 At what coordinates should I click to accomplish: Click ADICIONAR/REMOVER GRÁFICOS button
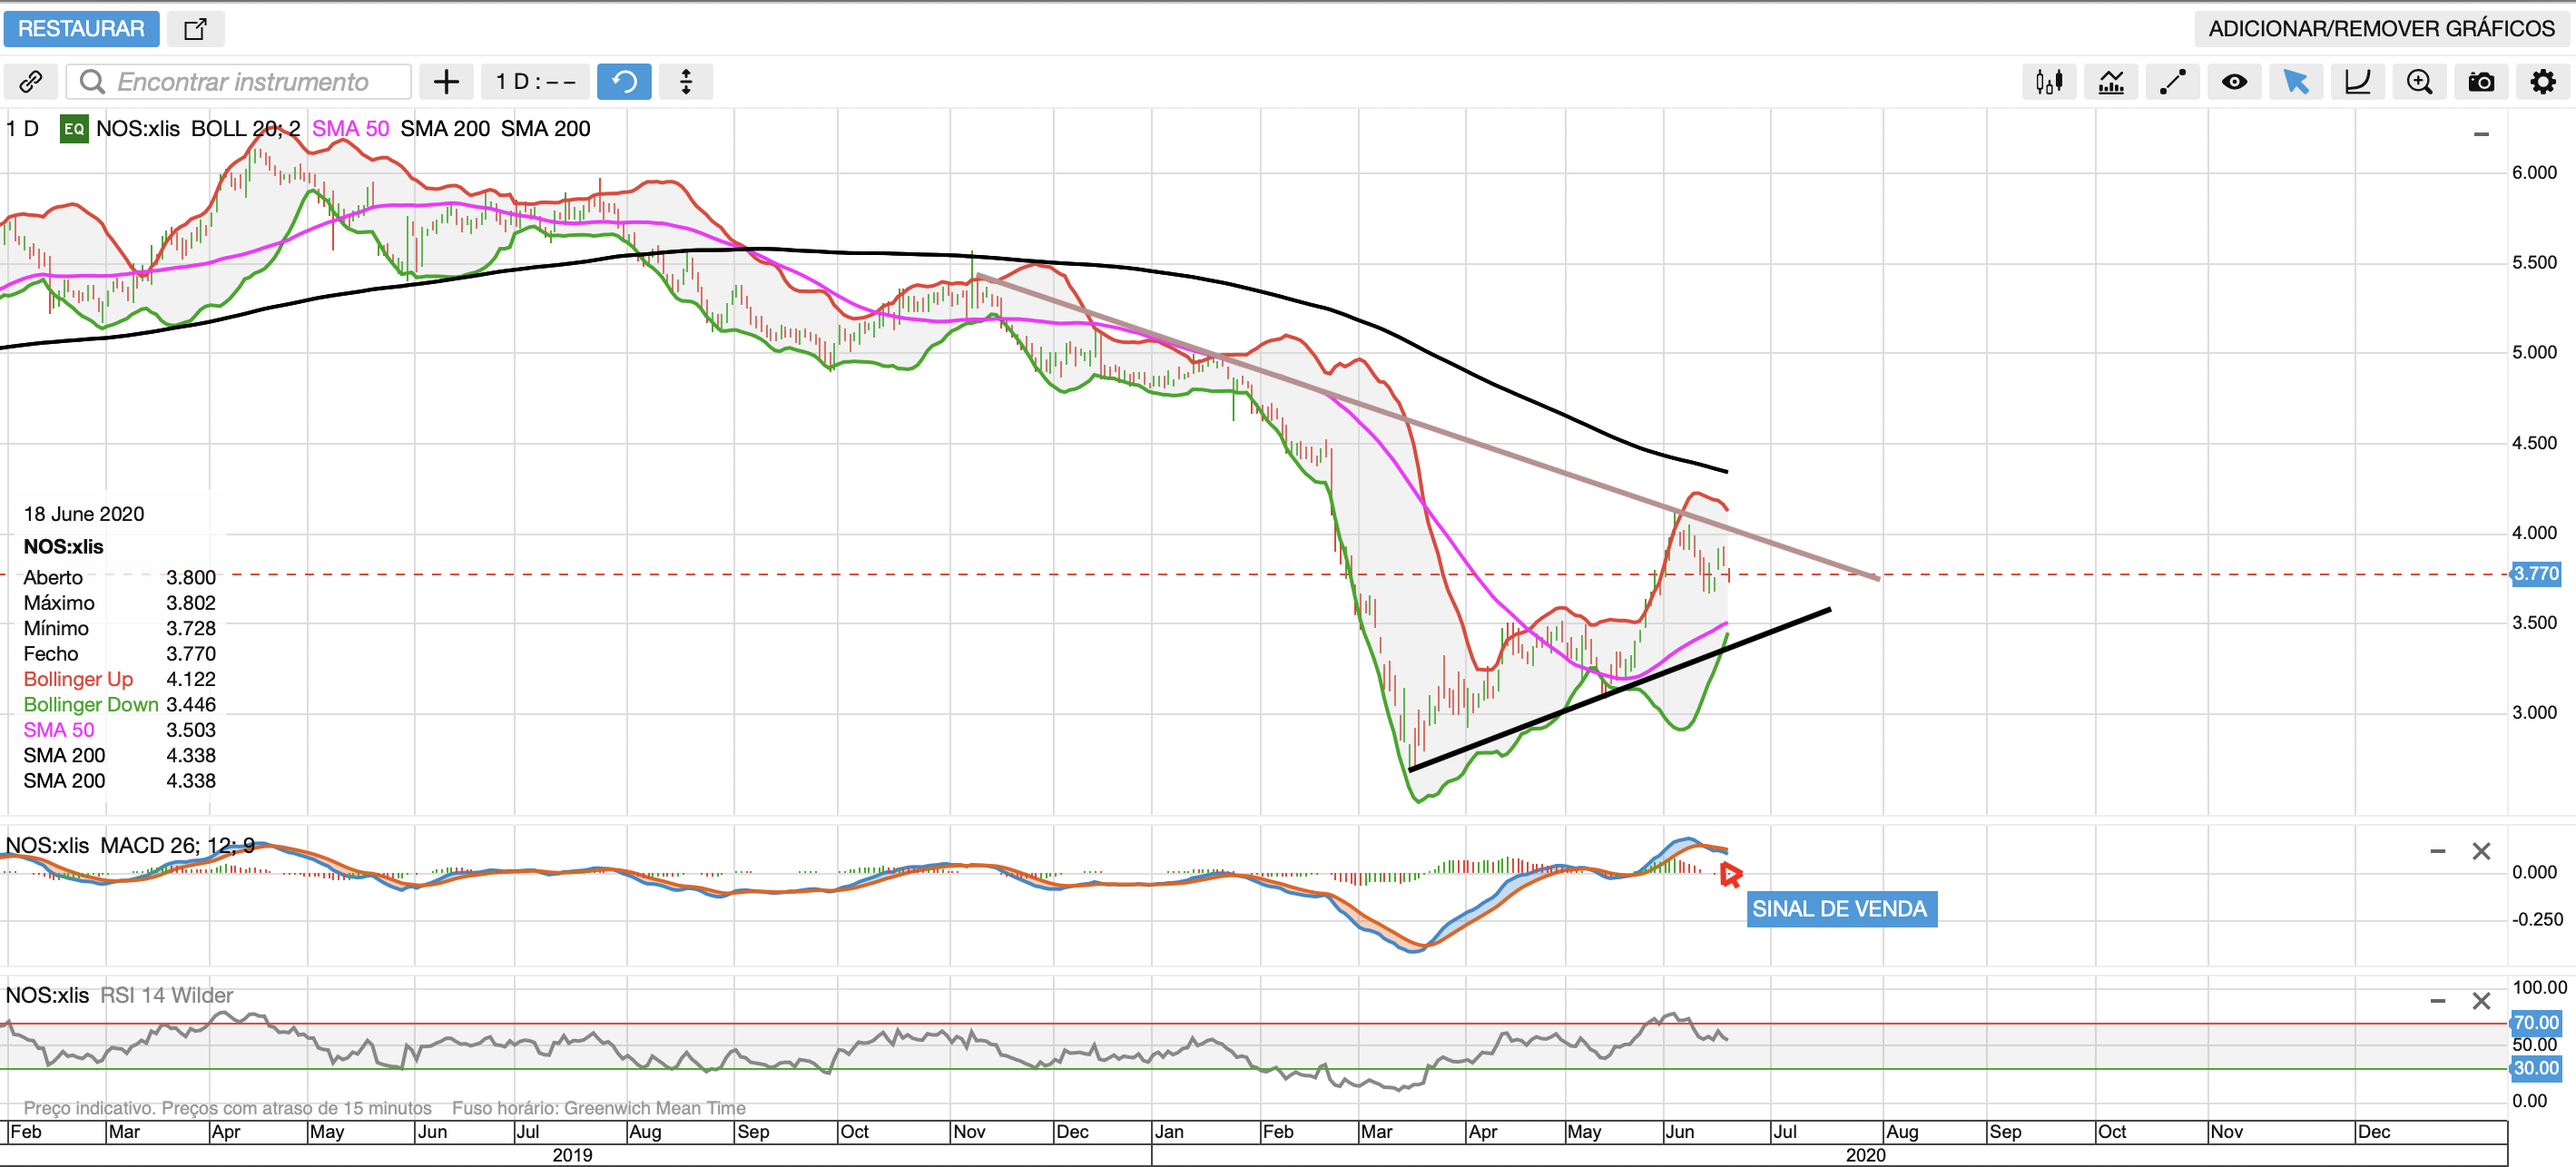click(x=2381, y=29)
